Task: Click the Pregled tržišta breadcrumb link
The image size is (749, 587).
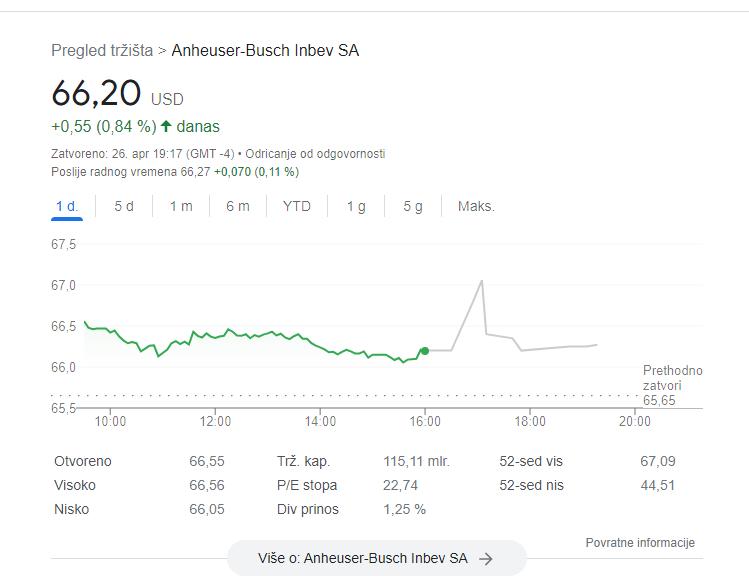Action: [x=102, y=50]
